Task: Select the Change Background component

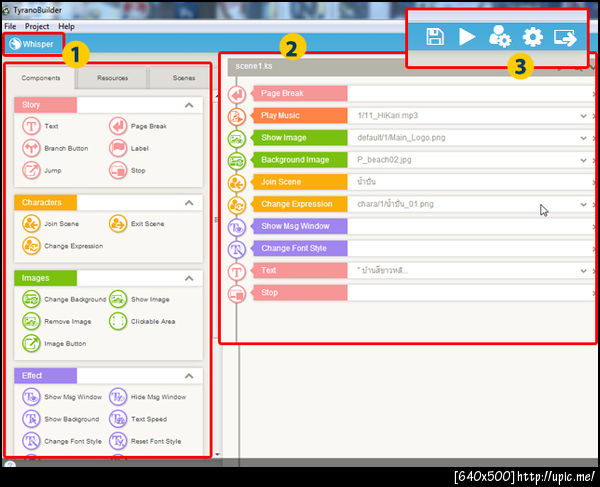Action: pyautogui.click(x=64, y=299)
